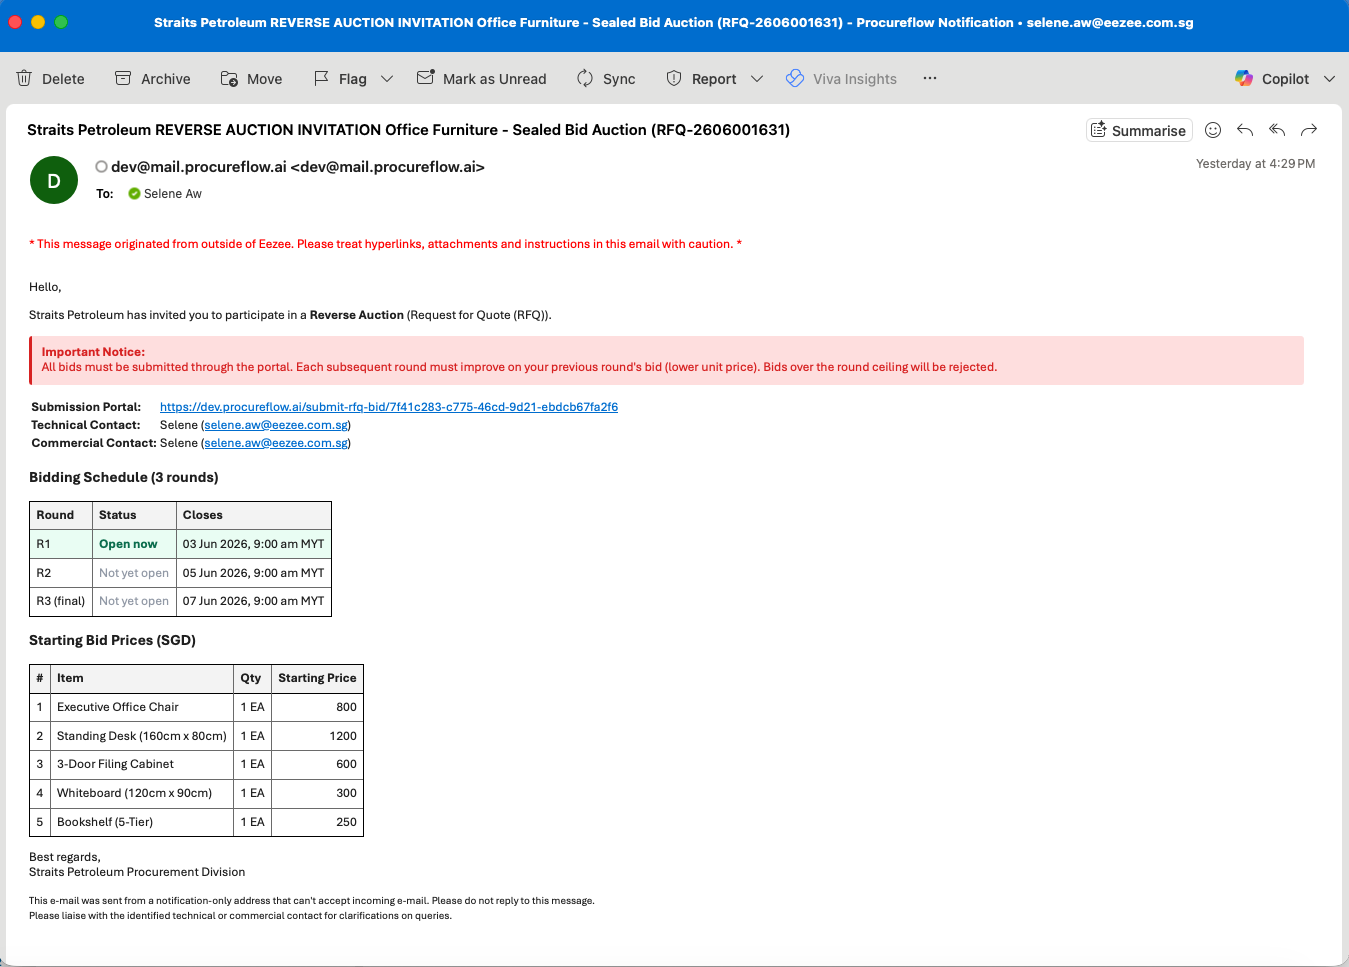Delete this email with the trash icon
1349x967 pixels.
click(x=25, y=78)
